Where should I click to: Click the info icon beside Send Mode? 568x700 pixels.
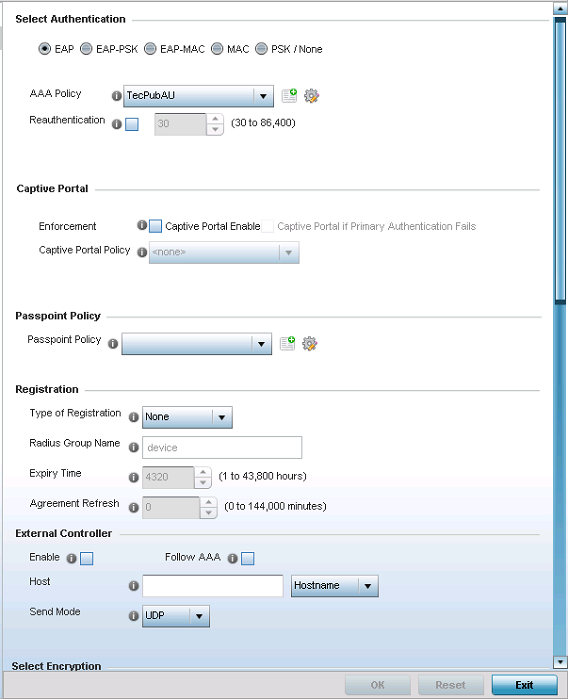133,616
